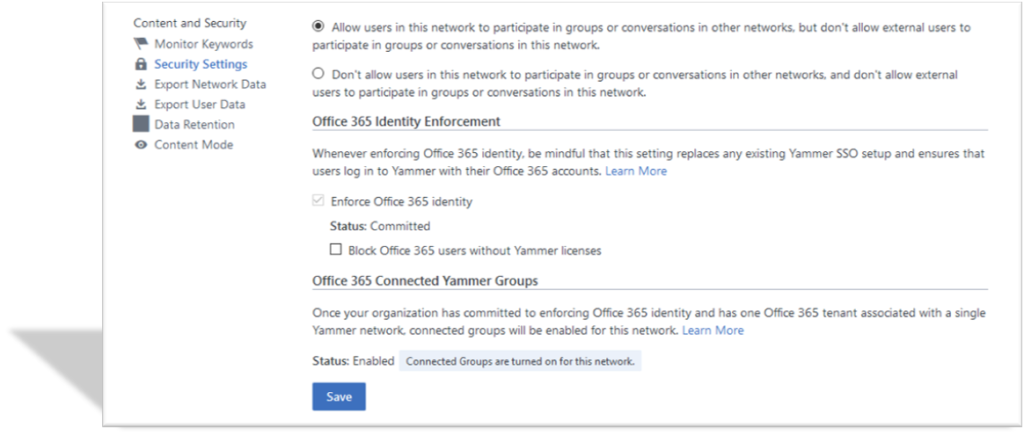
Task: Go to Export Network Data
Action: tap(210, 85)
